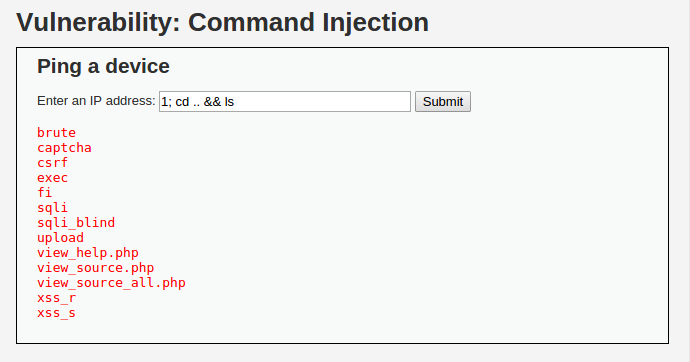Click the 'upload' directory entry
Viewport: 690px width, 362px height.
[60, 238]
